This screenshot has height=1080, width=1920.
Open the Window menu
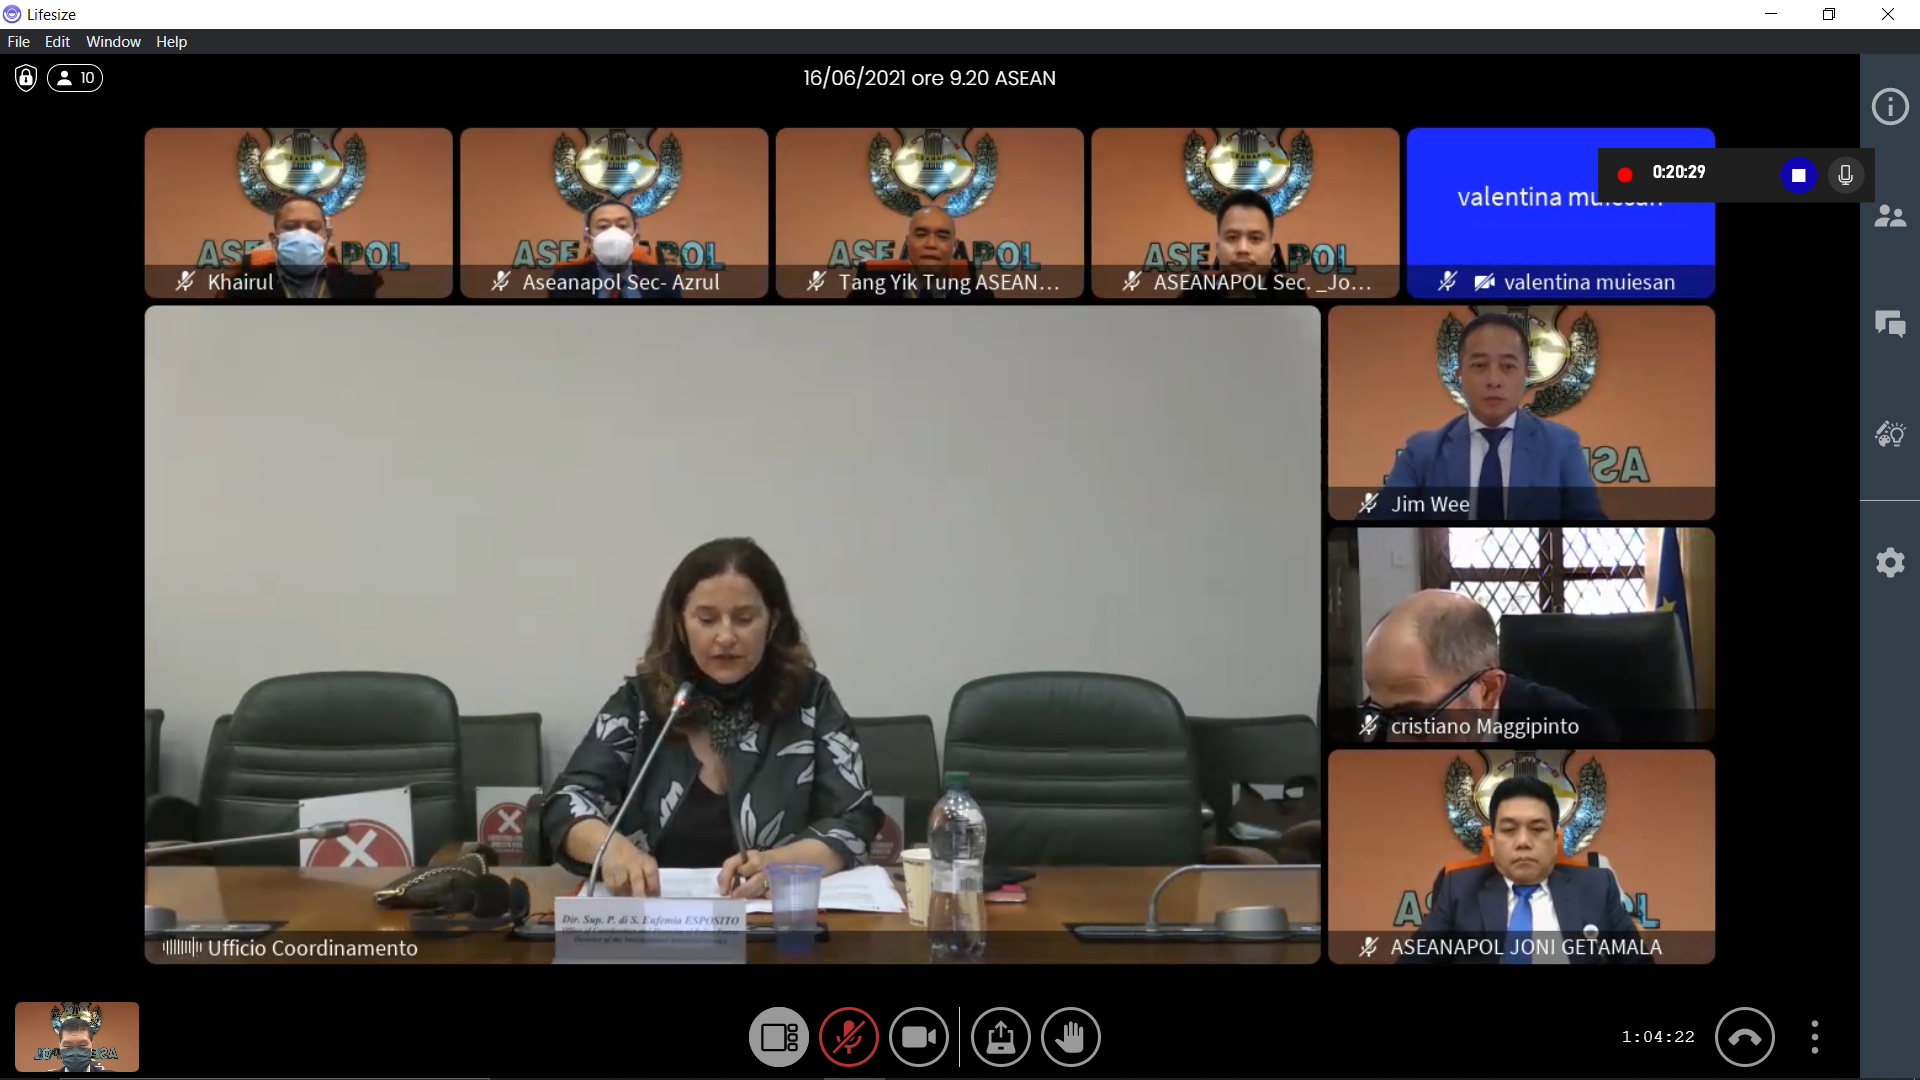click(113, 42)
